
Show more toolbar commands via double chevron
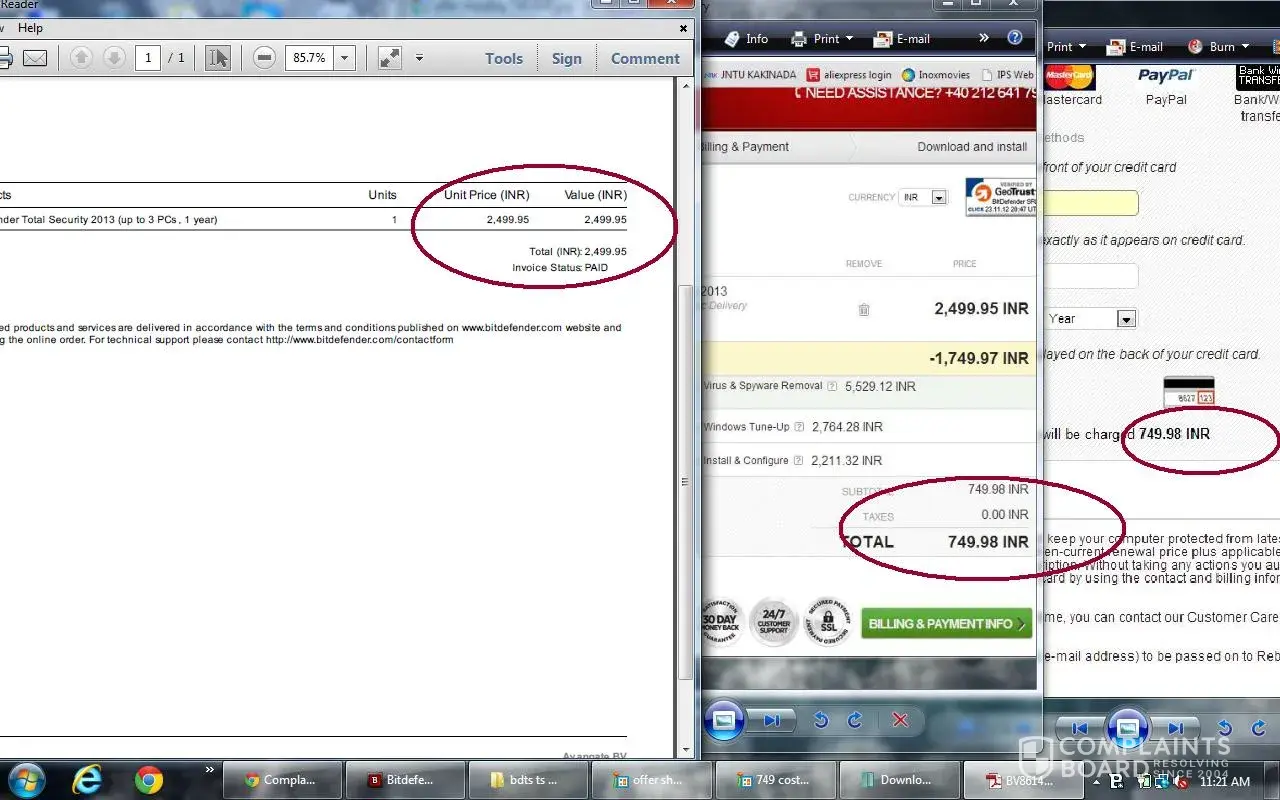tap(984, 38)
